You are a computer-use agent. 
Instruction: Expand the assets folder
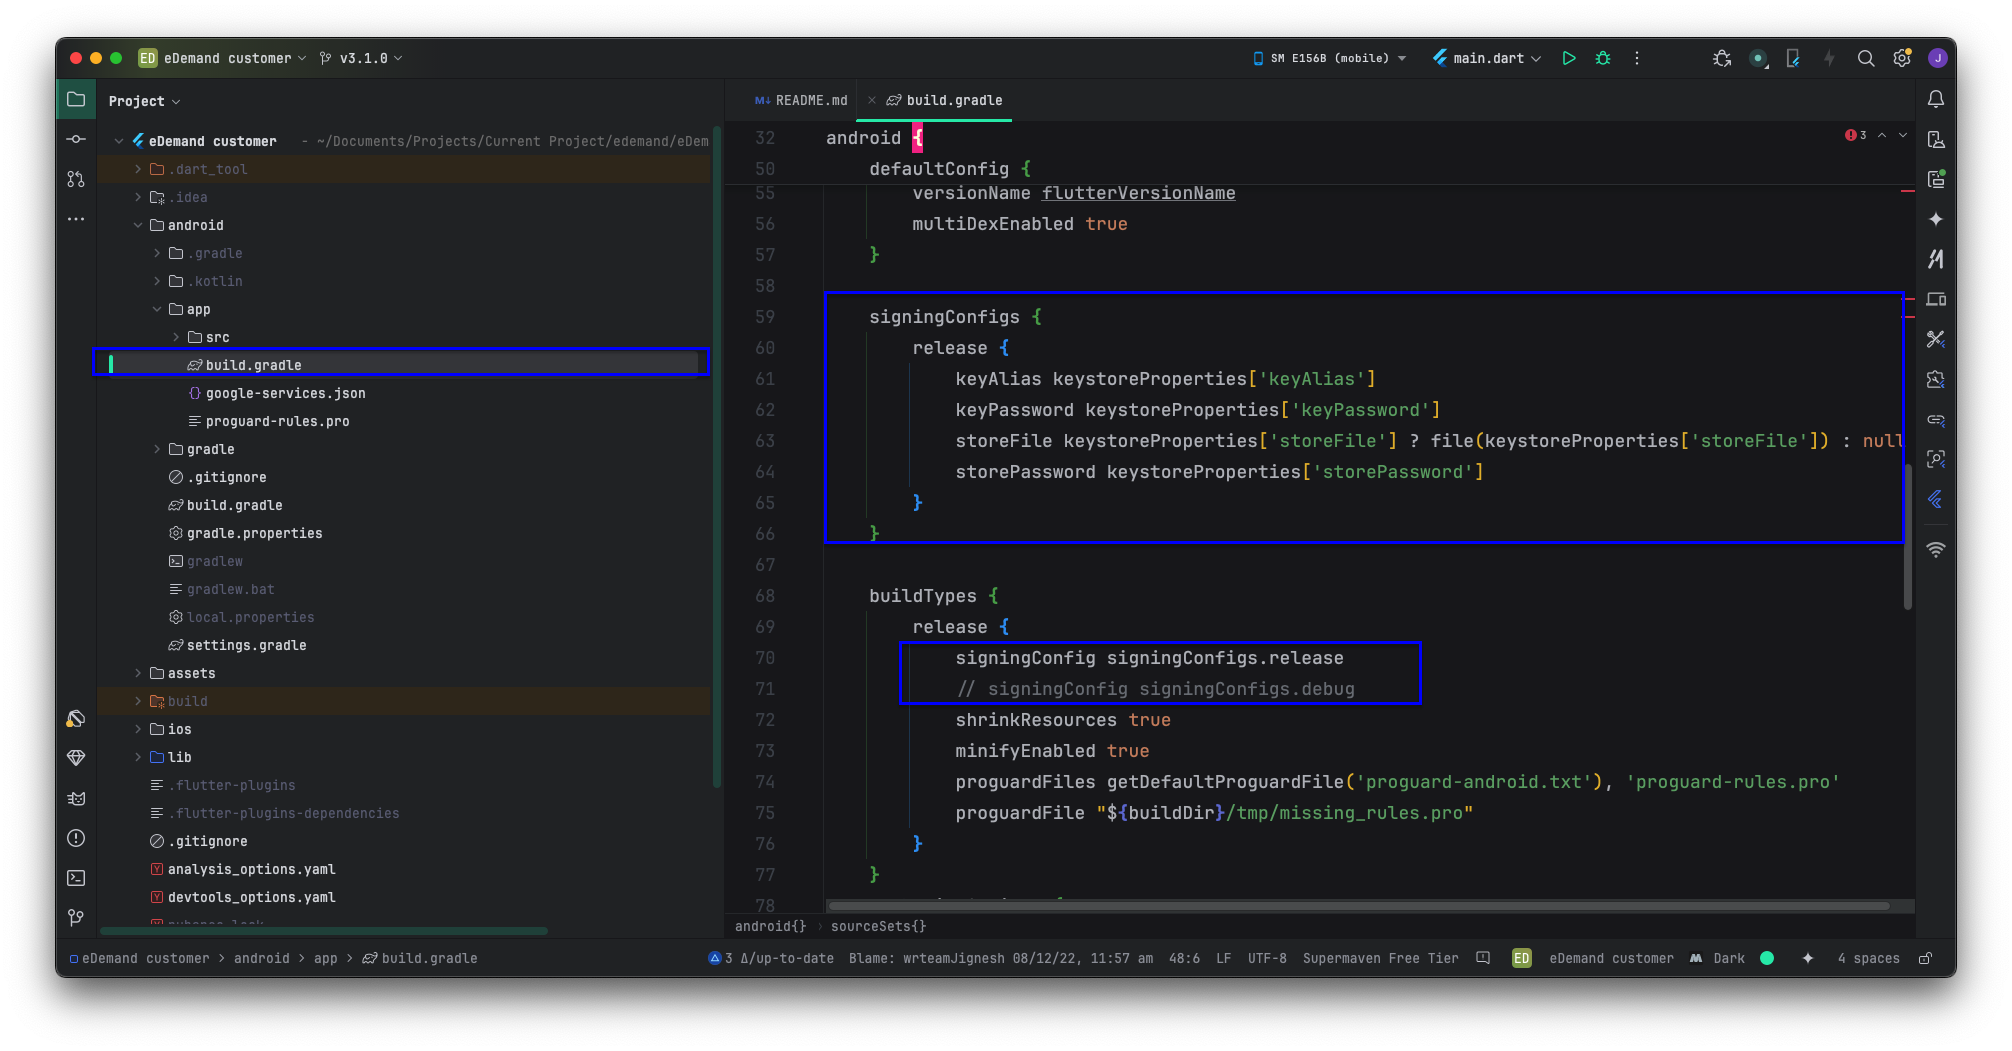point(138,673)
